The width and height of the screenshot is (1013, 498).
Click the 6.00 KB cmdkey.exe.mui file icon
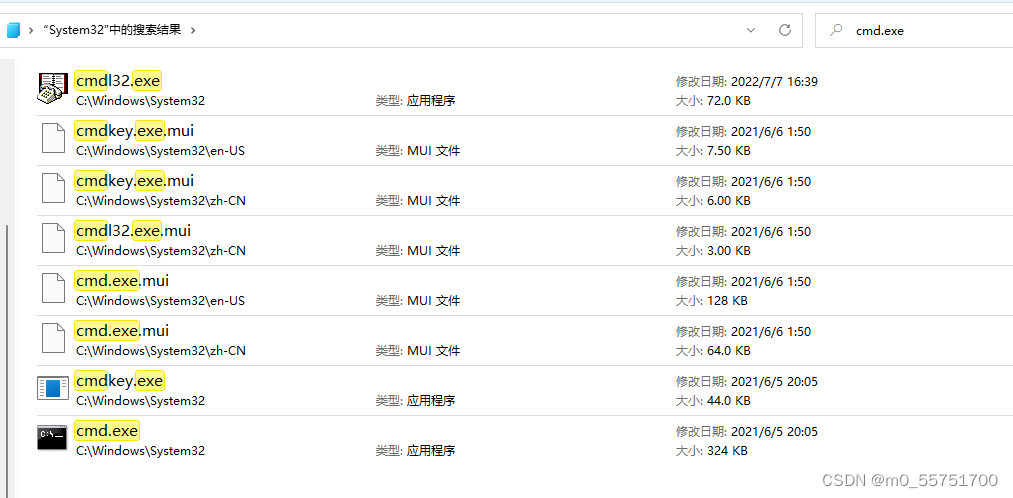pos(53,187)
